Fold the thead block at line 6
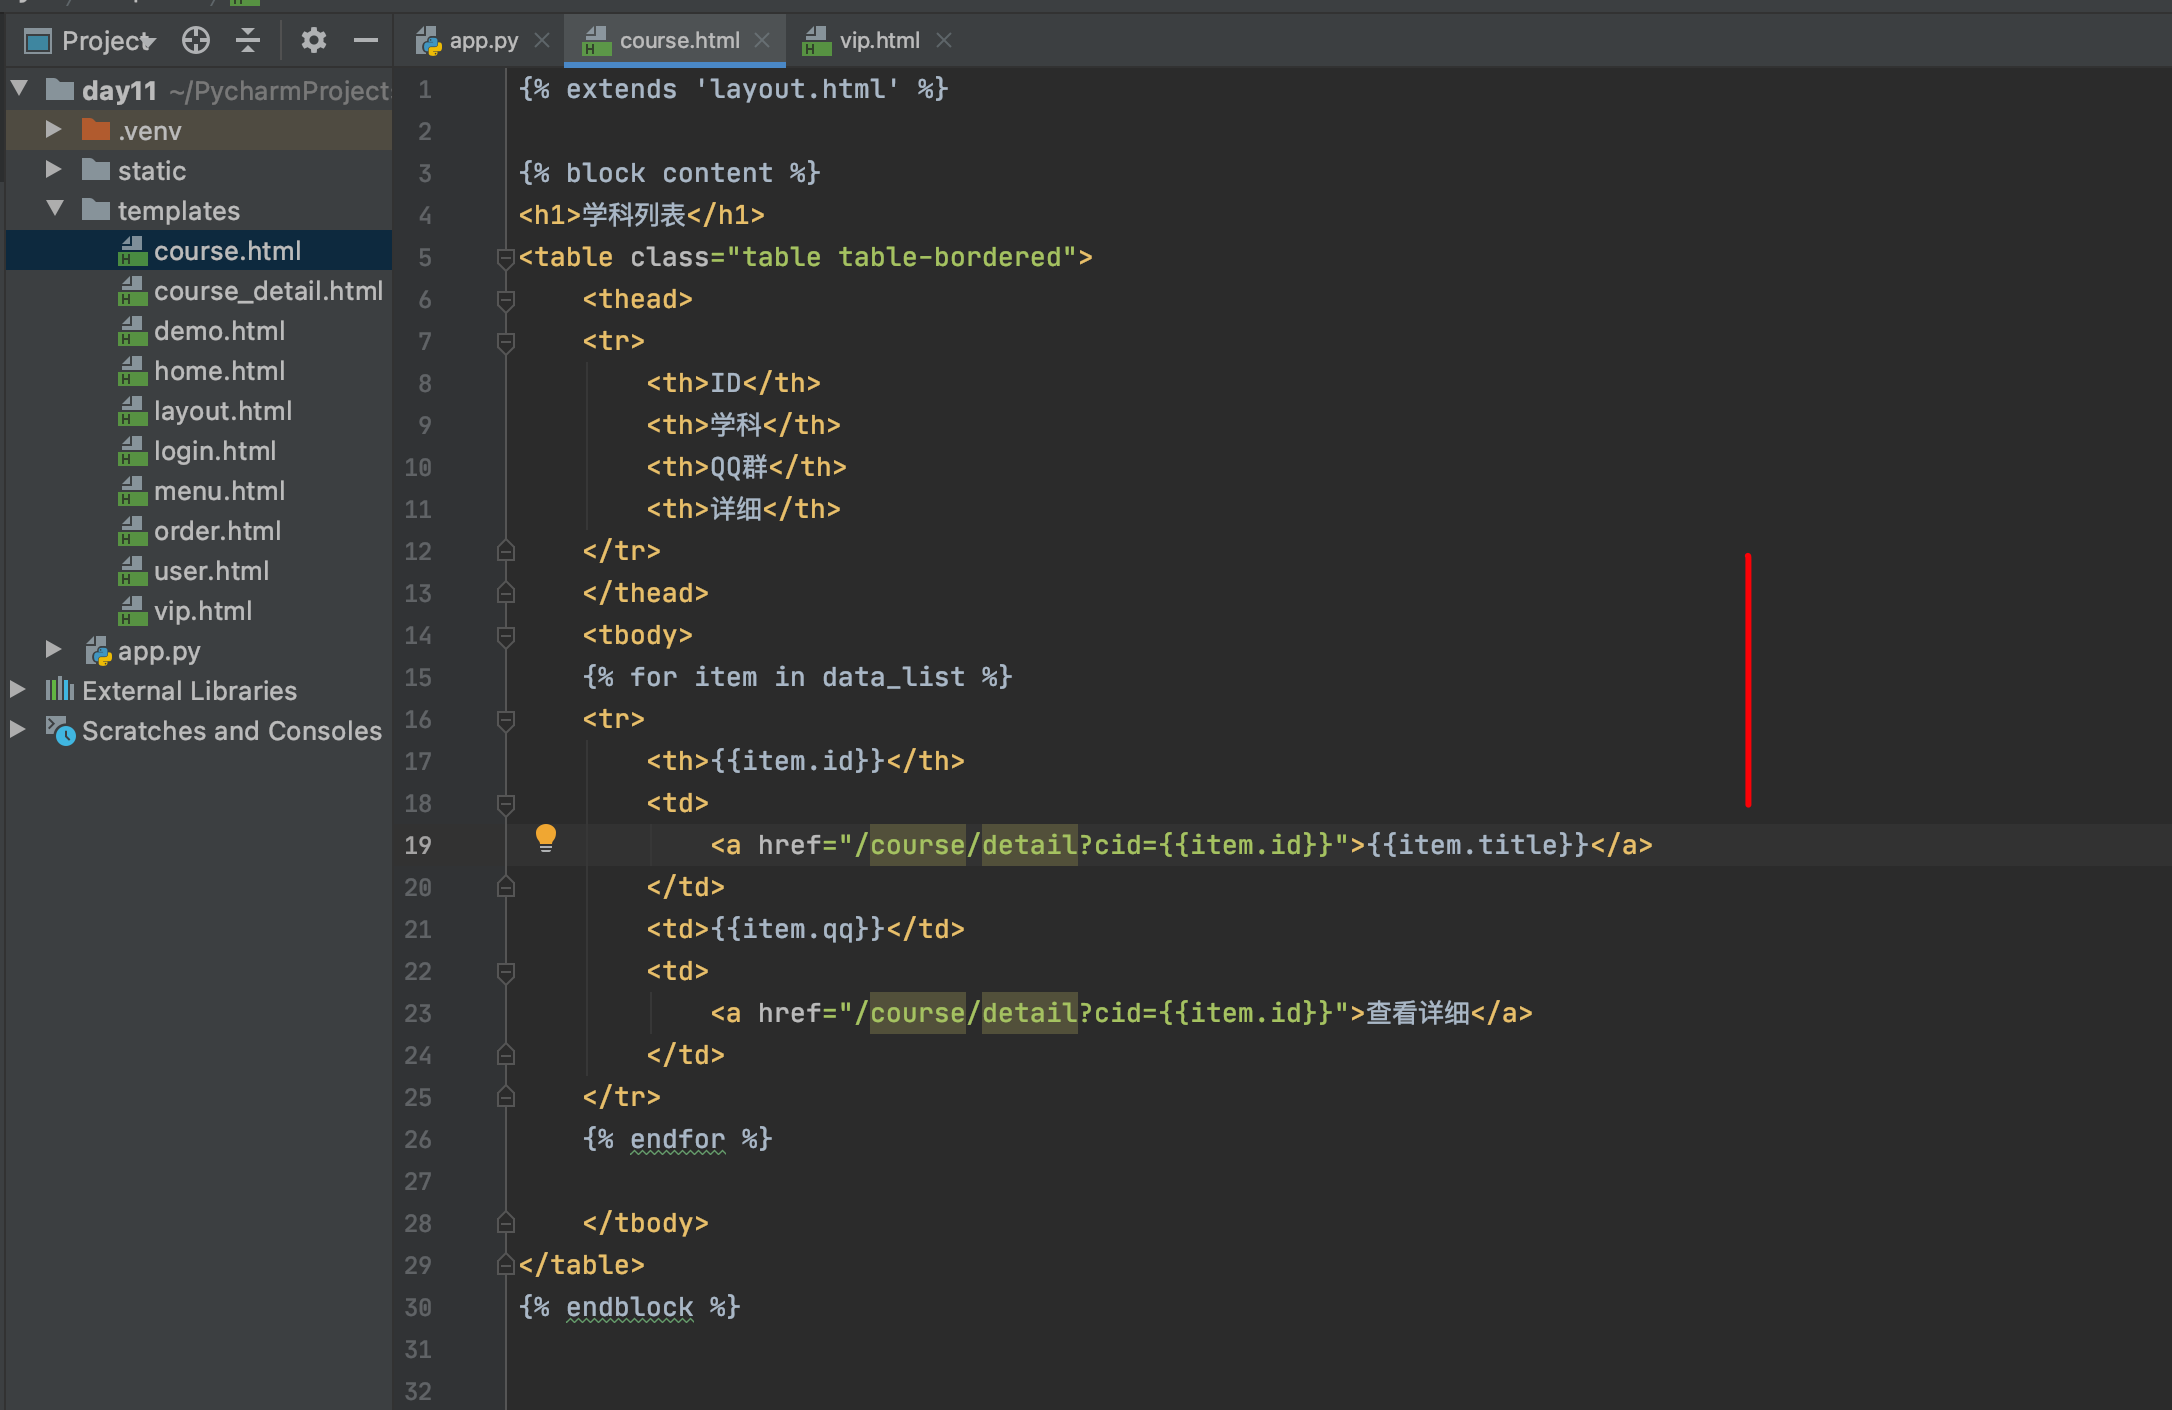This screenshot has width=2172, height=1410. tap(505, 300)
